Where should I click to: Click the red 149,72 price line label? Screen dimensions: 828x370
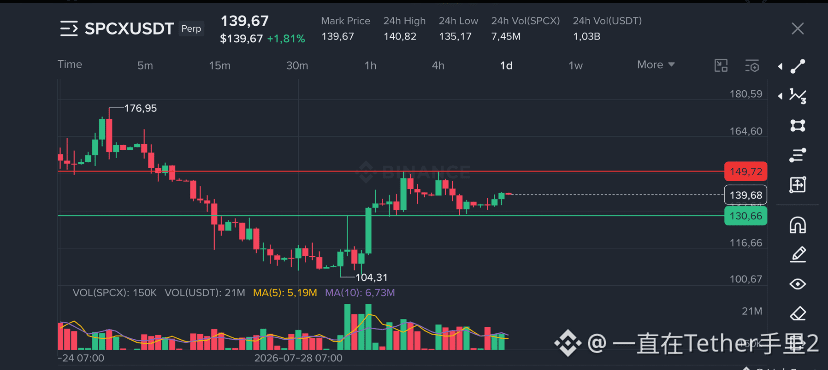coord(746,171)
